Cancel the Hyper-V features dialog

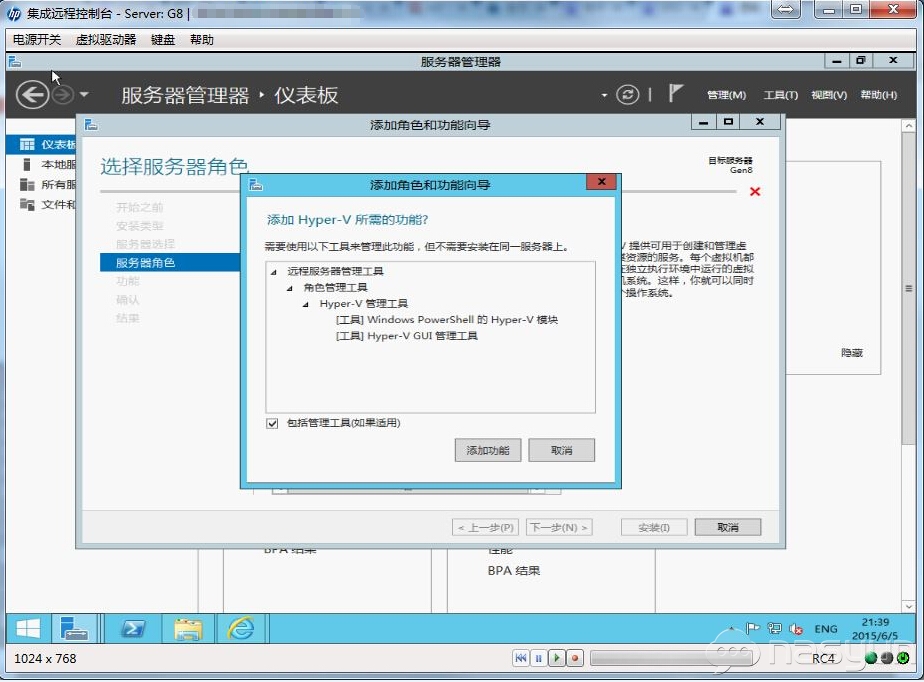561,450
